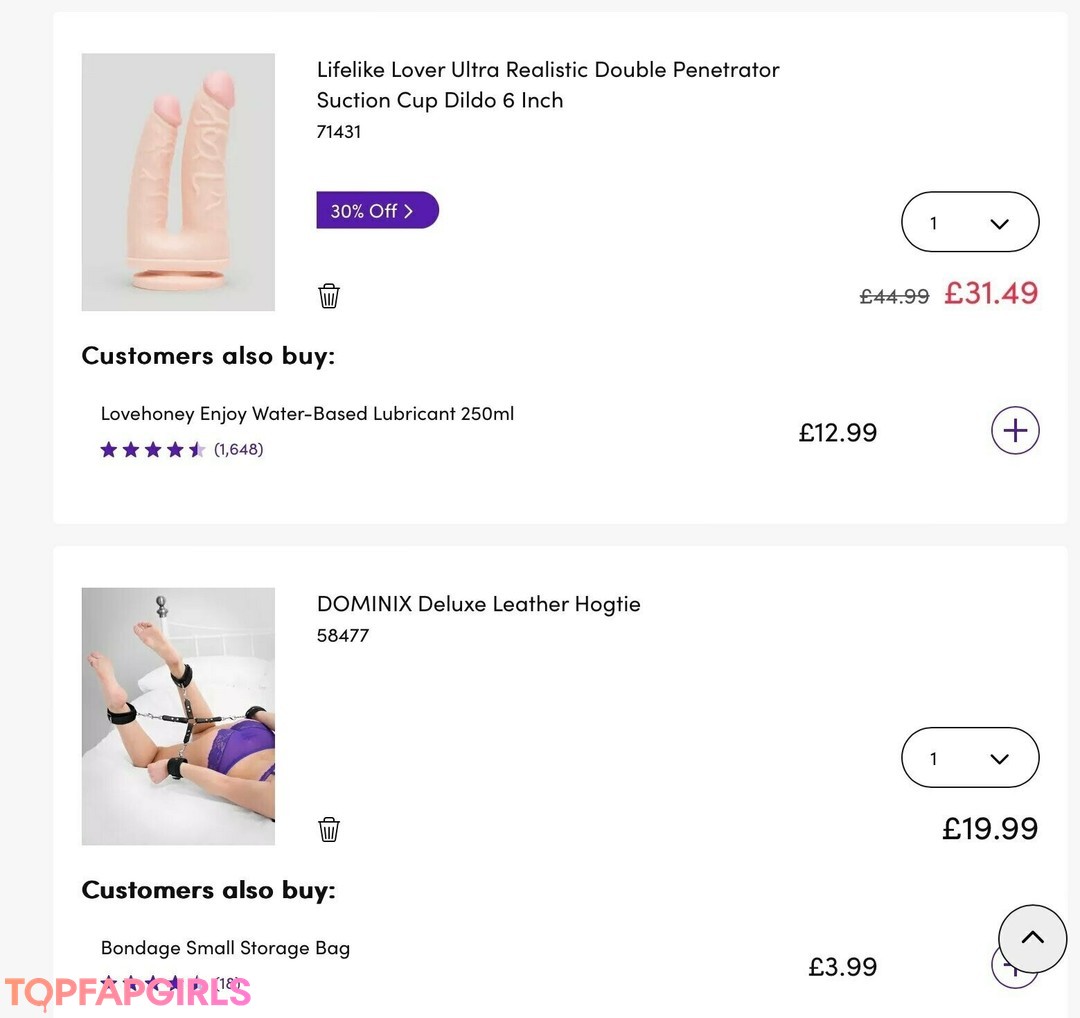Open Lovehoney Enjoy Water-Based Lubricant link
Viewport: 1080px width, 1018px height.
tap(307, 414)
